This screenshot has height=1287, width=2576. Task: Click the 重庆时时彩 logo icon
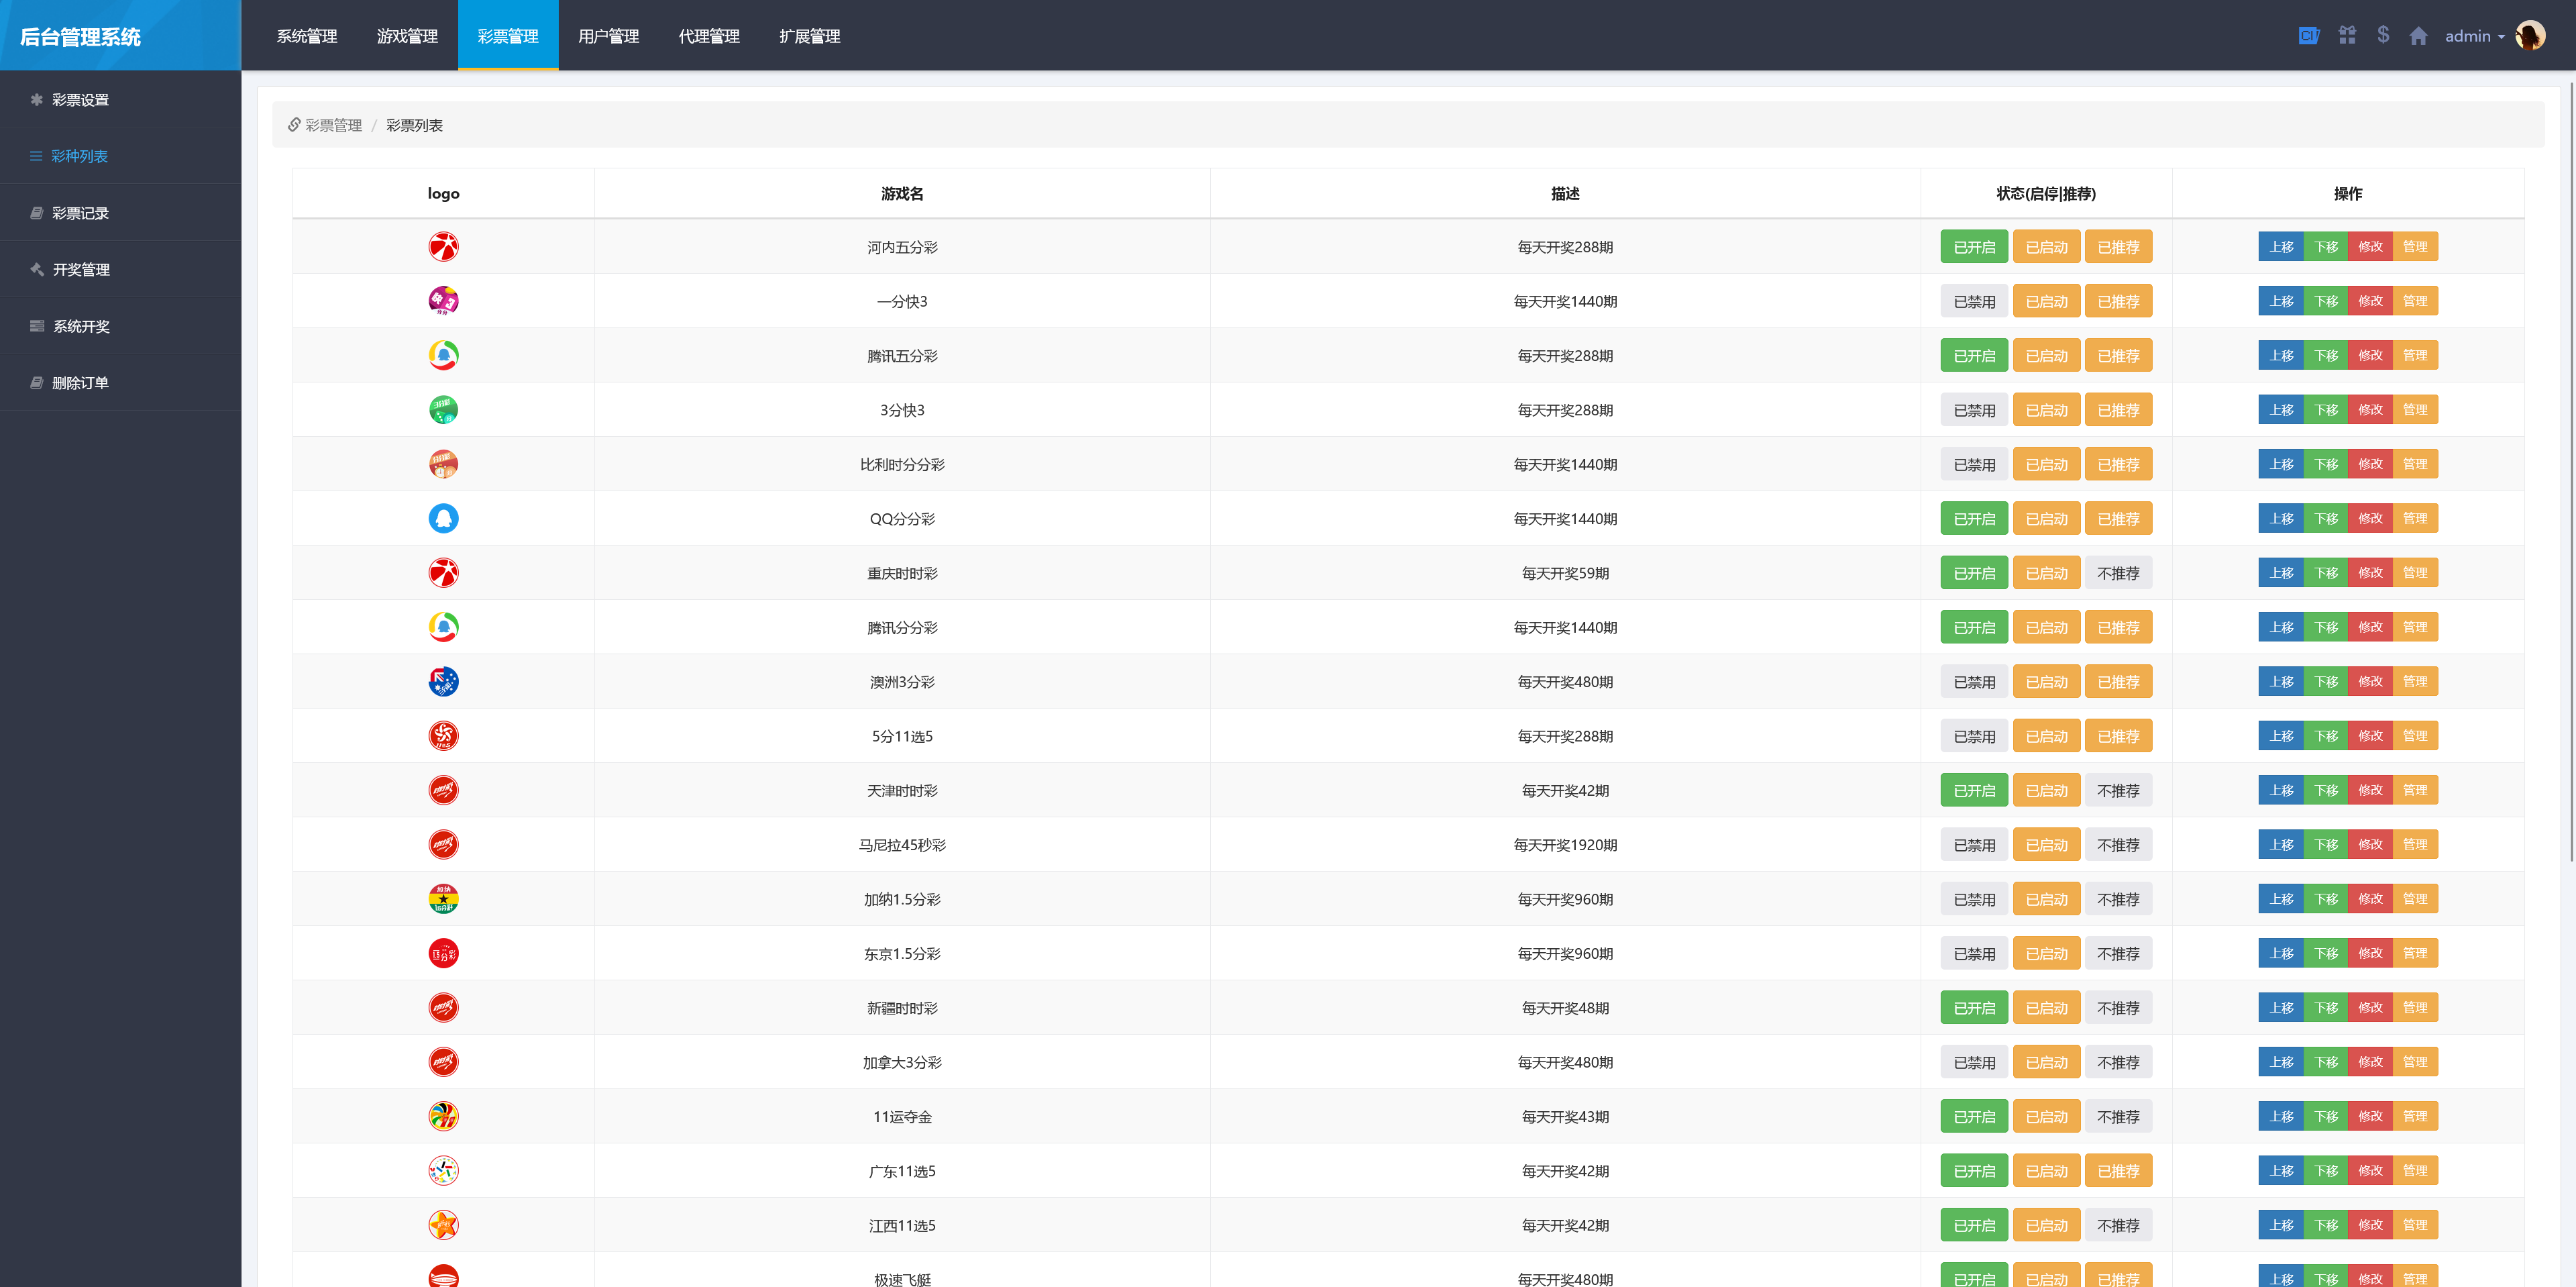pyautogui.click(x=443, y=572)
